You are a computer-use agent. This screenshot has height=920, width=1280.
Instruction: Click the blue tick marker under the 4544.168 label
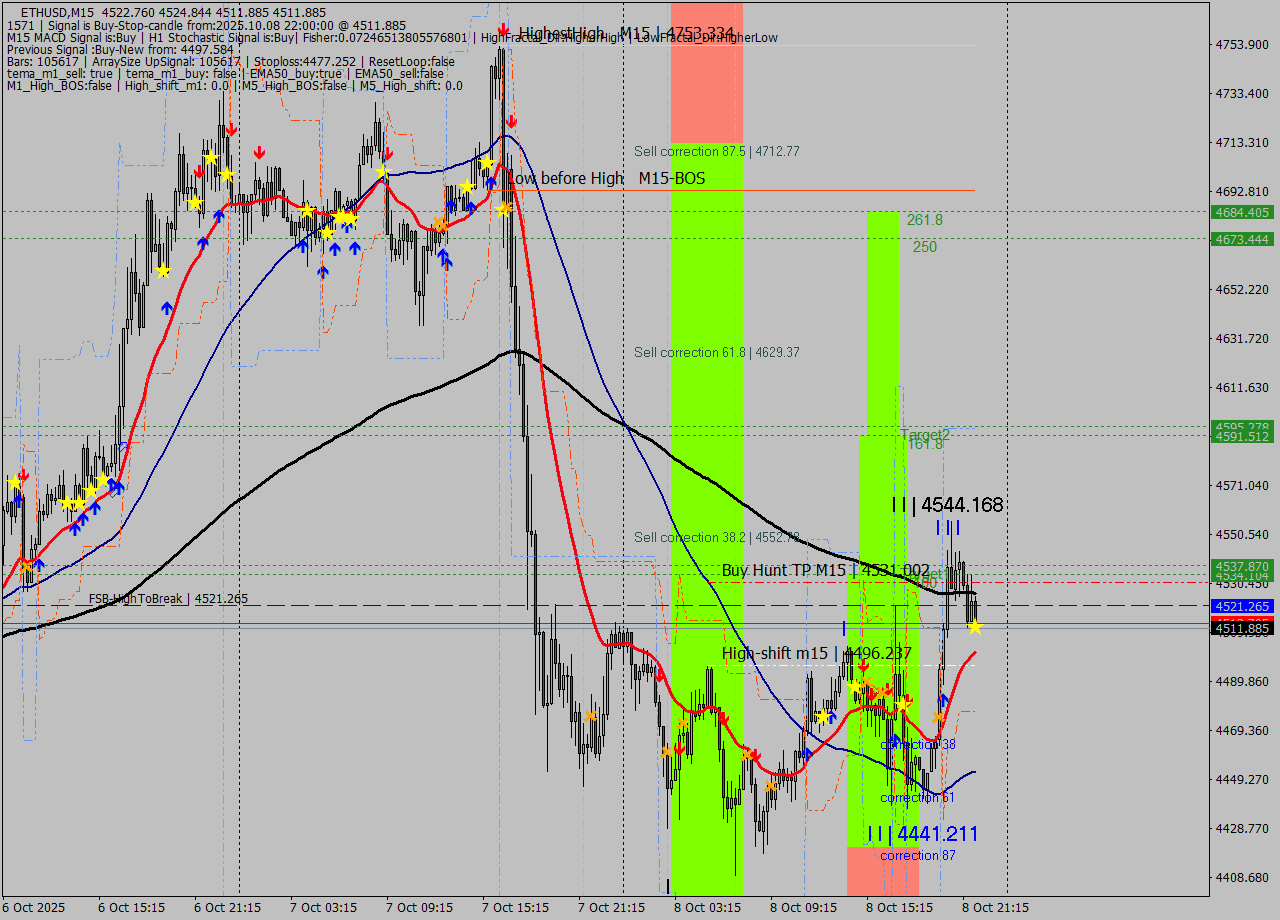(947, 527)
